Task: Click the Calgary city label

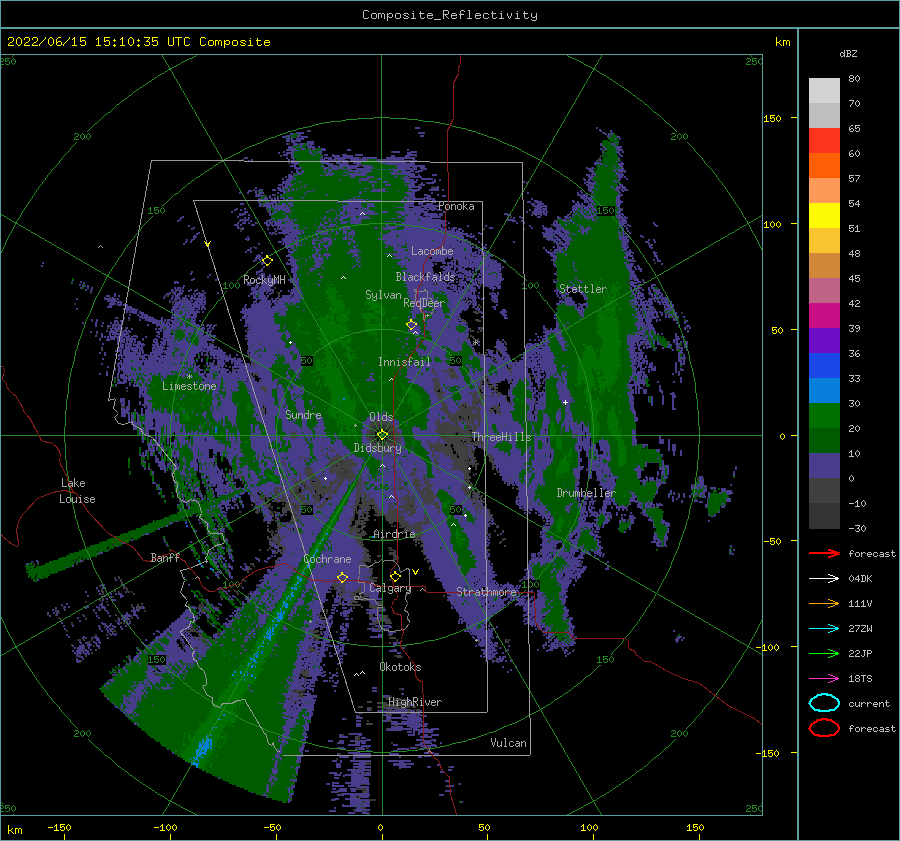Action: [x=390, y=588]
